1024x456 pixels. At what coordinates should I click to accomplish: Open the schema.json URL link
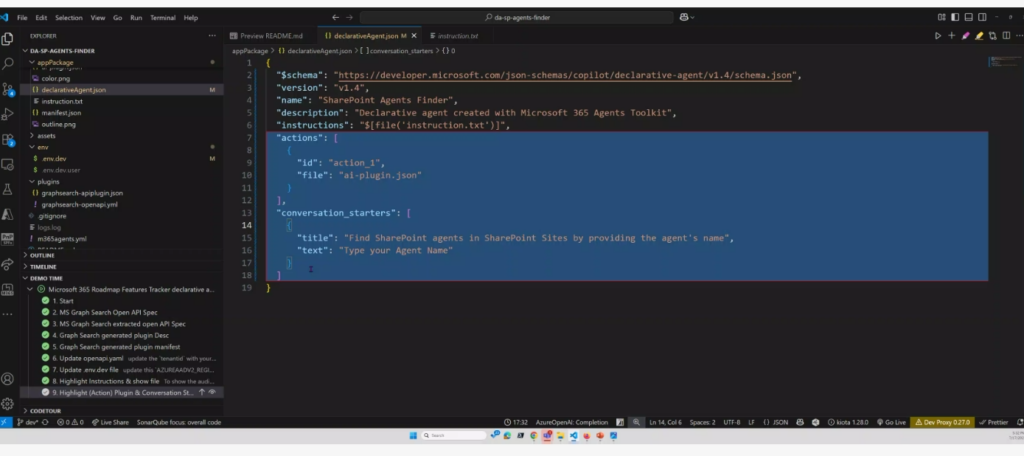coord(565,75)
